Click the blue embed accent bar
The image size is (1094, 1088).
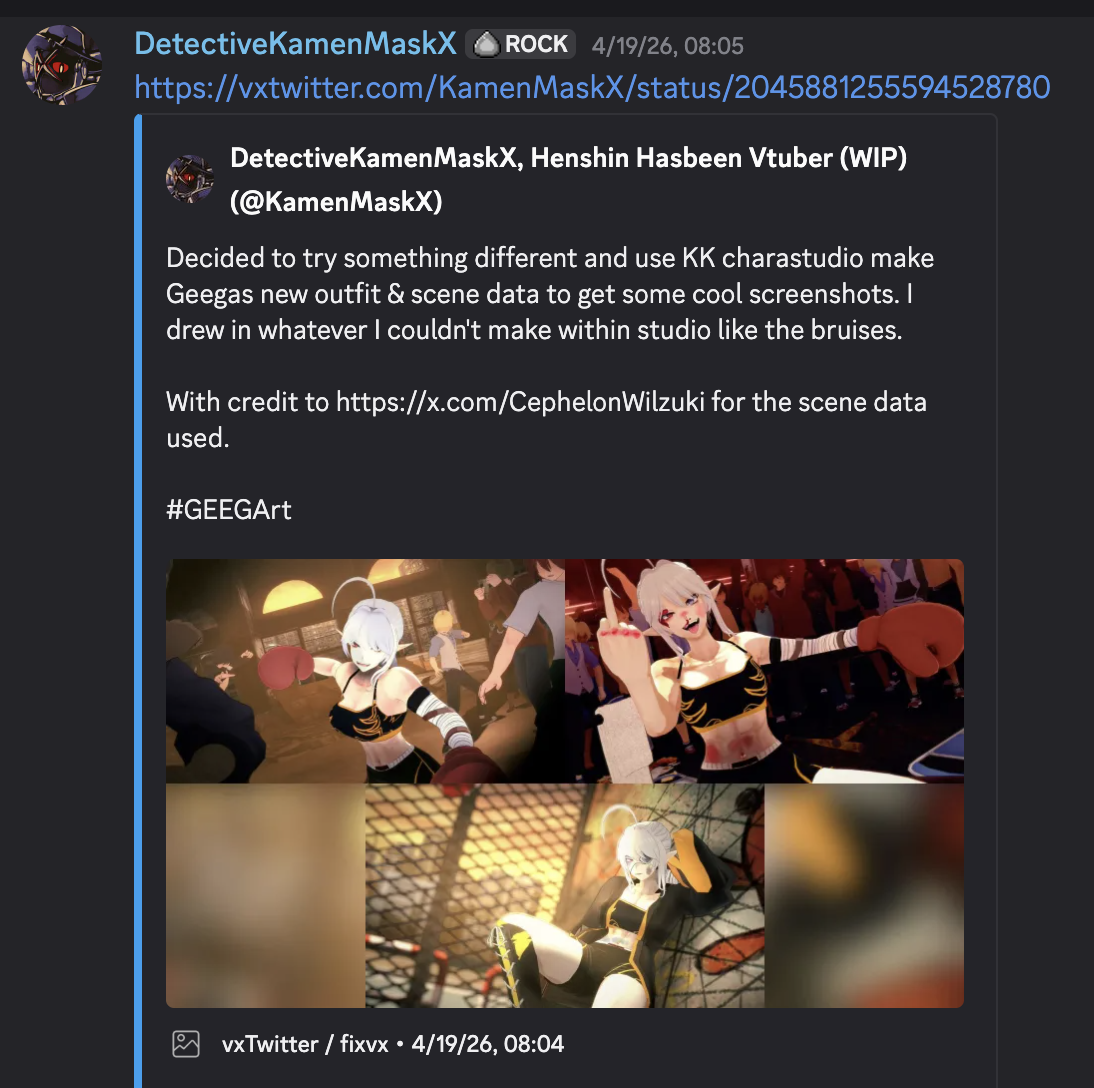click(138, 600)
